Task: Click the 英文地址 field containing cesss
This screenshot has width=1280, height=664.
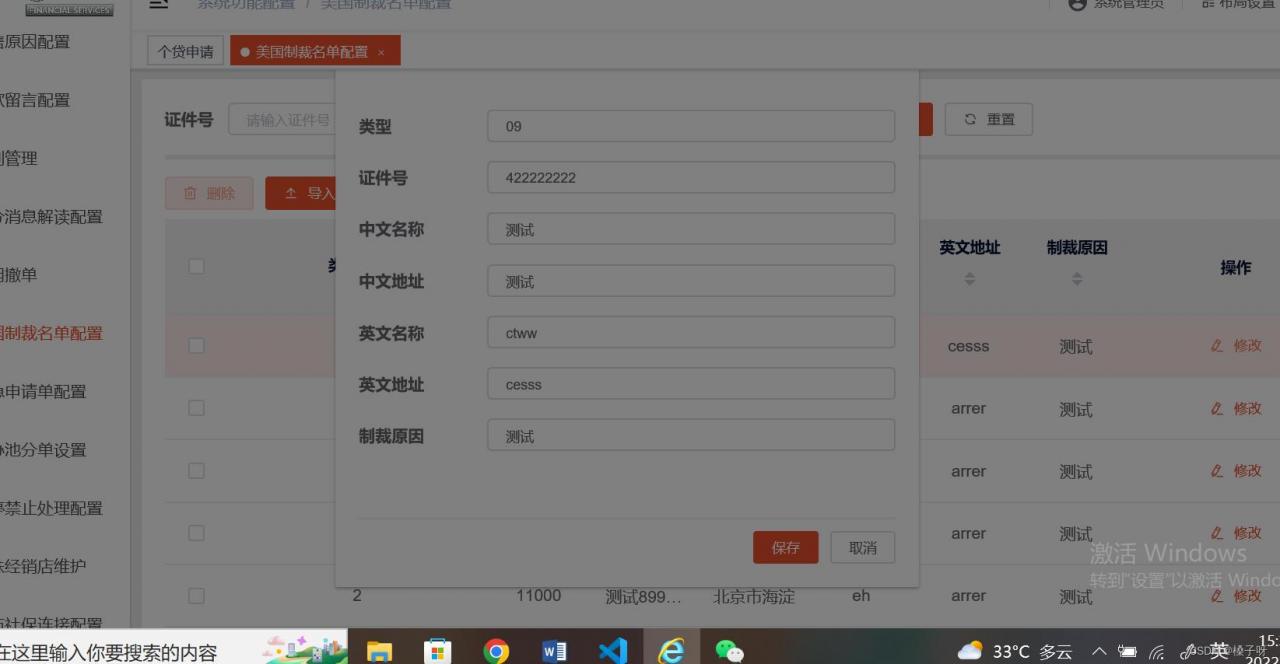Action: [691, 384]
